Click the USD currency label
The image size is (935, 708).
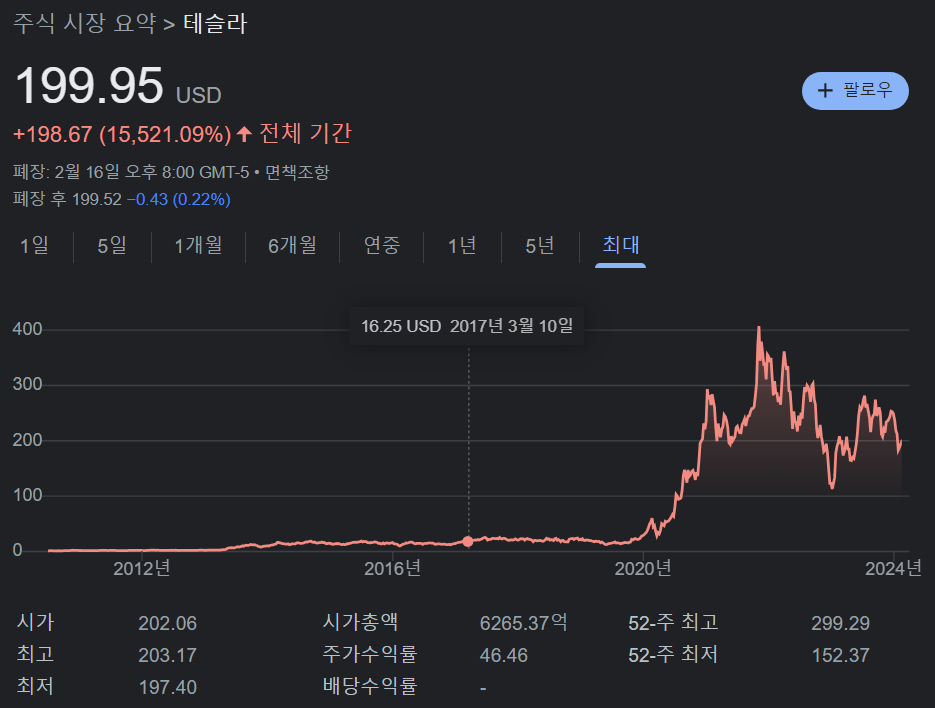[x=199, y=95]
